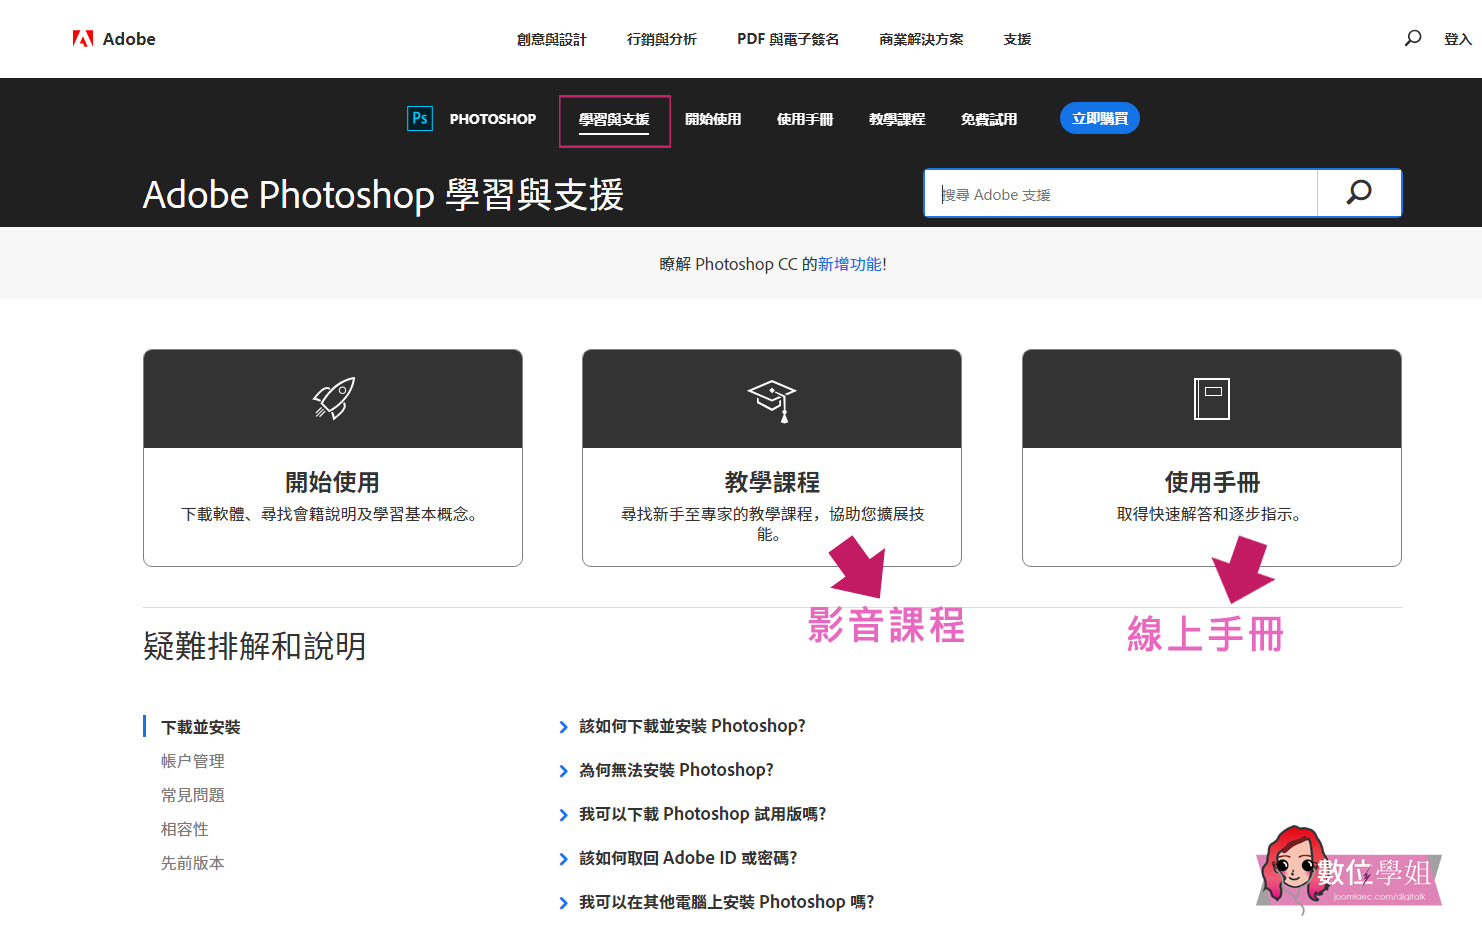
Task: Select 帳户管理 in the troubleshooting list
Action: [193, 762]
